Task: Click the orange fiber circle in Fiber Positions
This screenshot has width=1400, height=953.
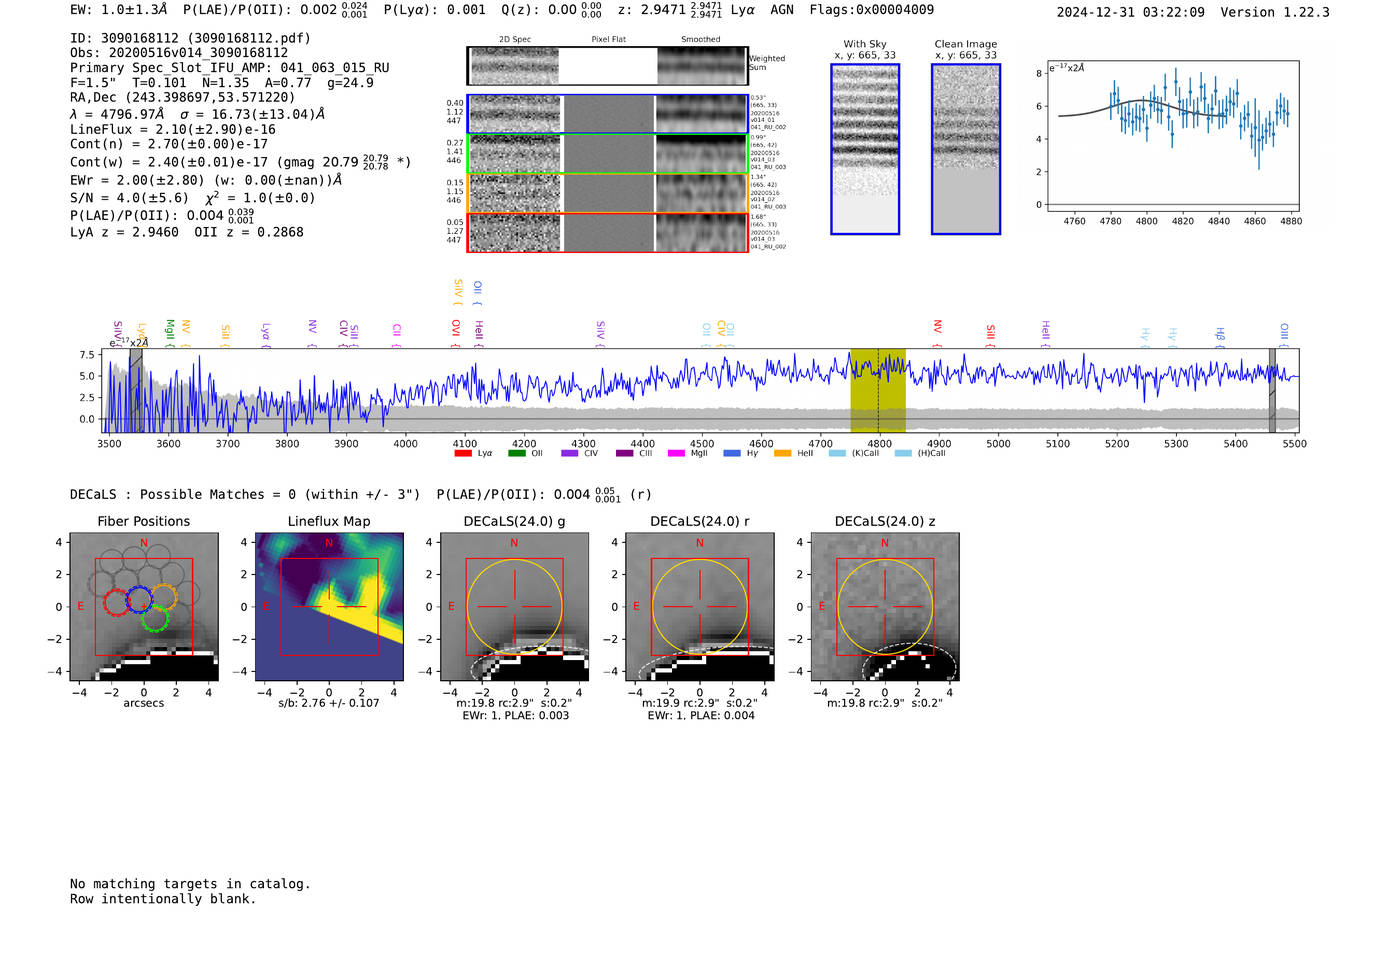Action: 164,597
